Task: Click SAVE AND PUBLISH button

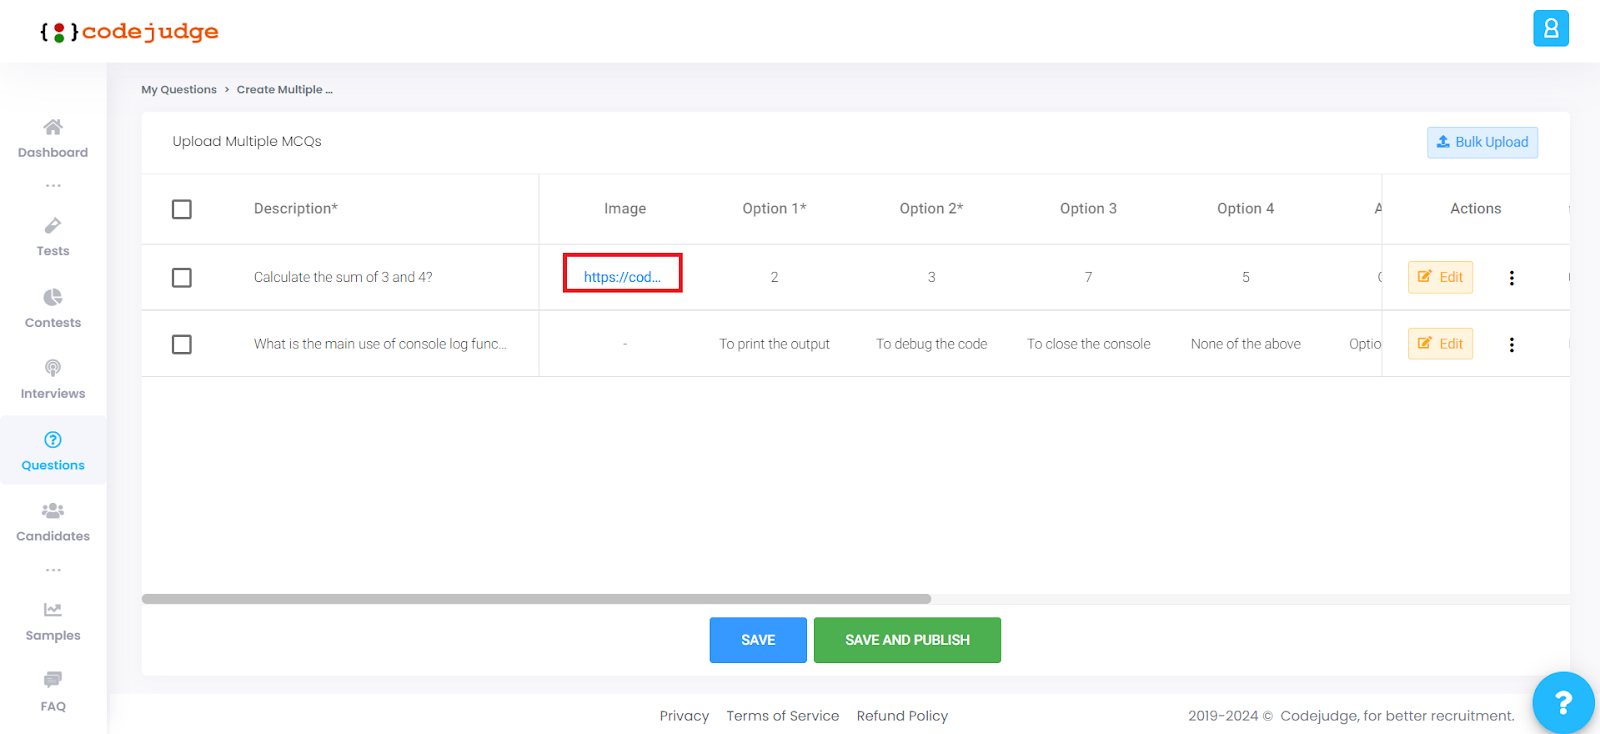Action: coord(907,640)
